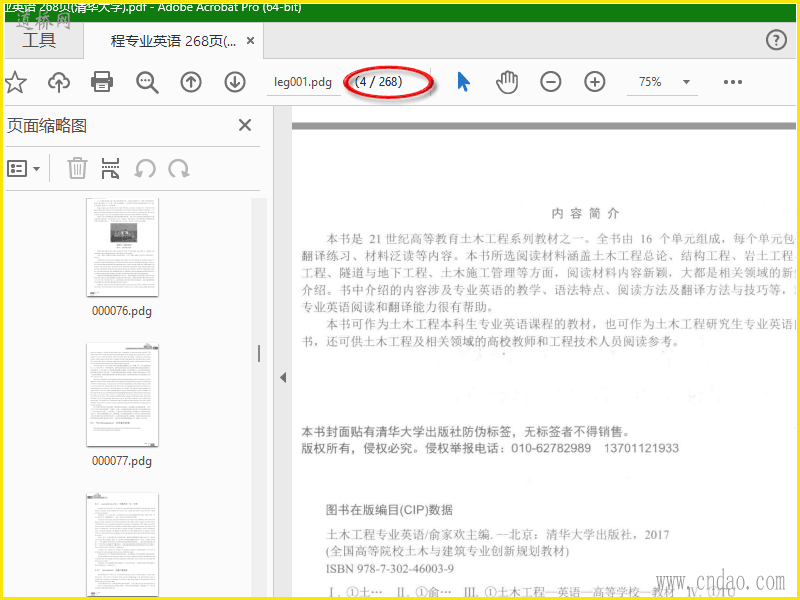The width and height of the screenshot is (800, 600).
Task: Click the page count (4 / 268) indicator
Action: (x=379, y=82)
